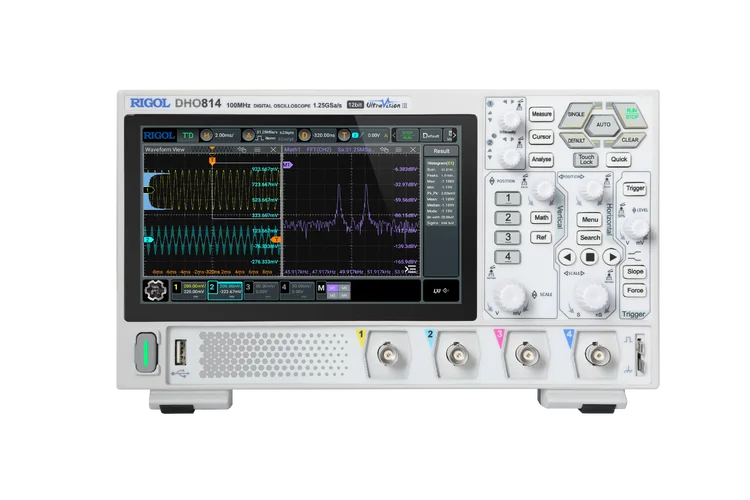Click the large vertical SCALE knob
Image resolution: width=750 pixels, height=500 pixels.
pyautogui.click(x=512, y=295)
